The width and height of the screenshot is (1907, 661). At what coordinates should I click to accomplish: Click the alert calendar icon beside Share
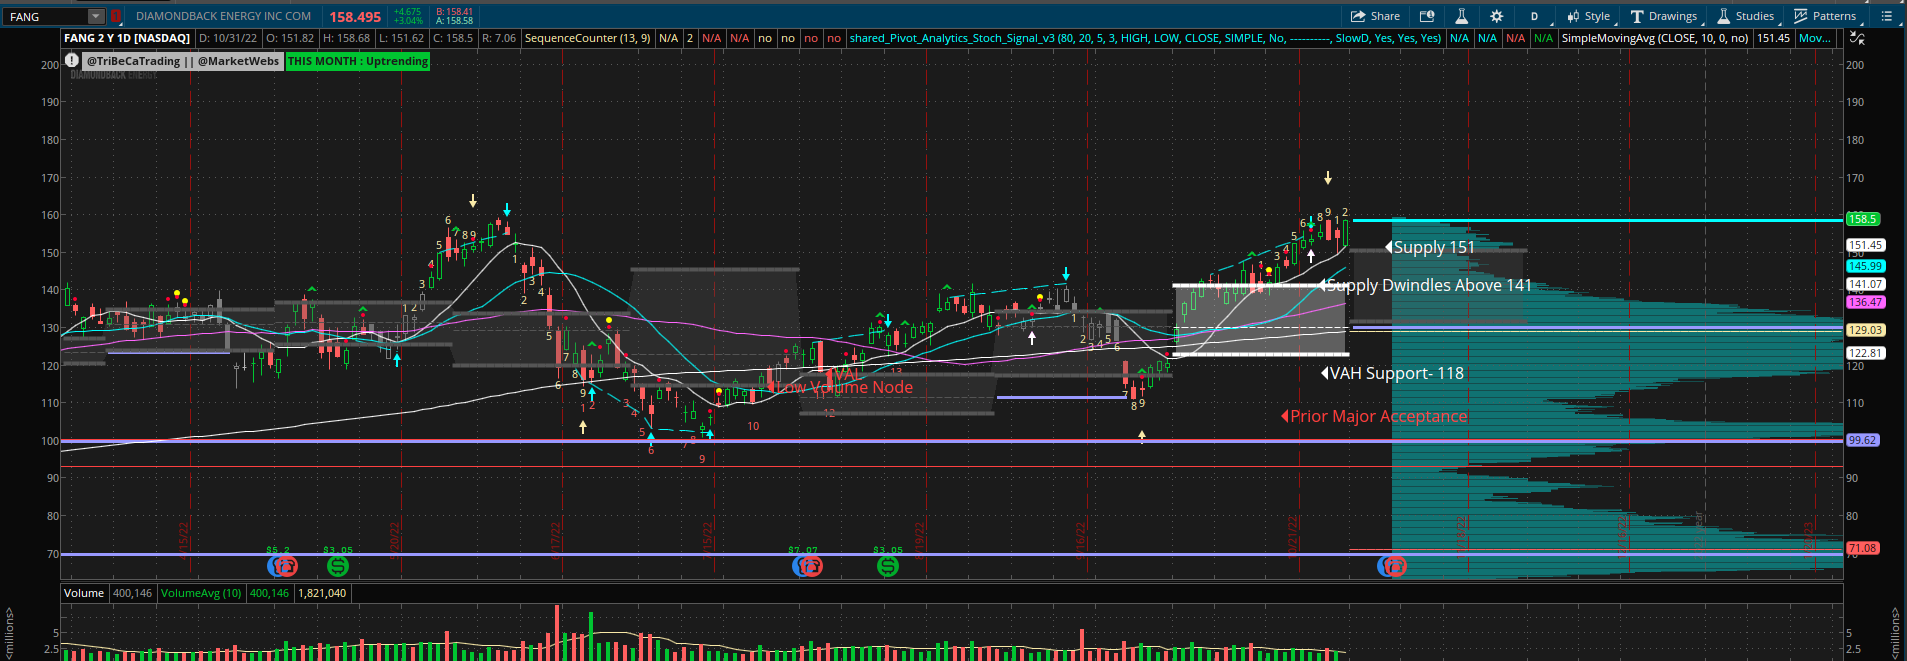1427,16
